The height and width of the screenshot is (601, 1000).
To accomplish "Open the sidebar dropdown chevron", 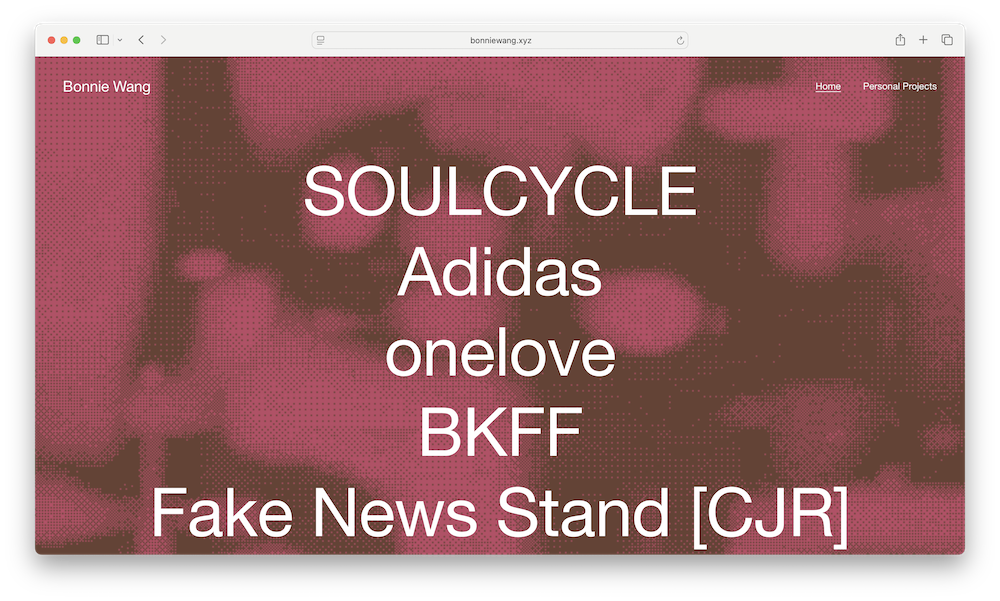I will pos(120,40).
